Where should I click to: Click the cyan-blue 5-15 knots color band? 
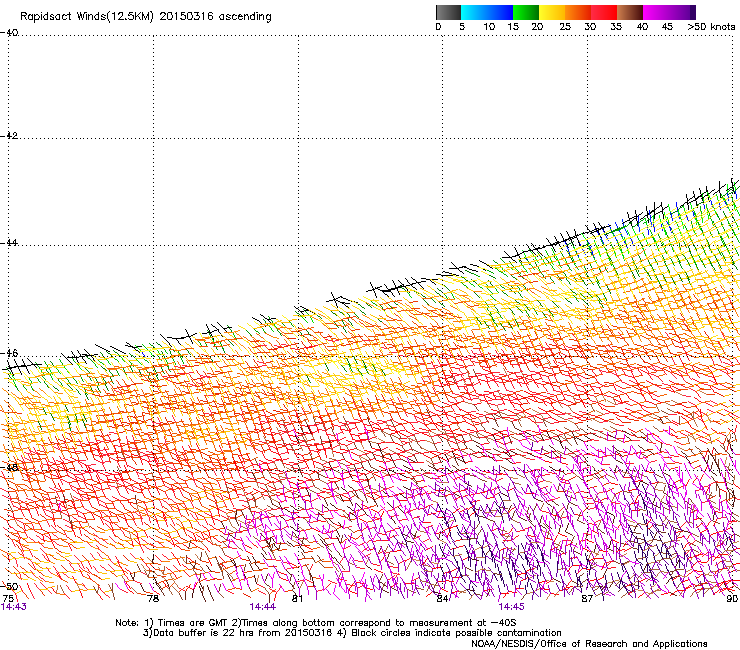click(x=487, y=12)
